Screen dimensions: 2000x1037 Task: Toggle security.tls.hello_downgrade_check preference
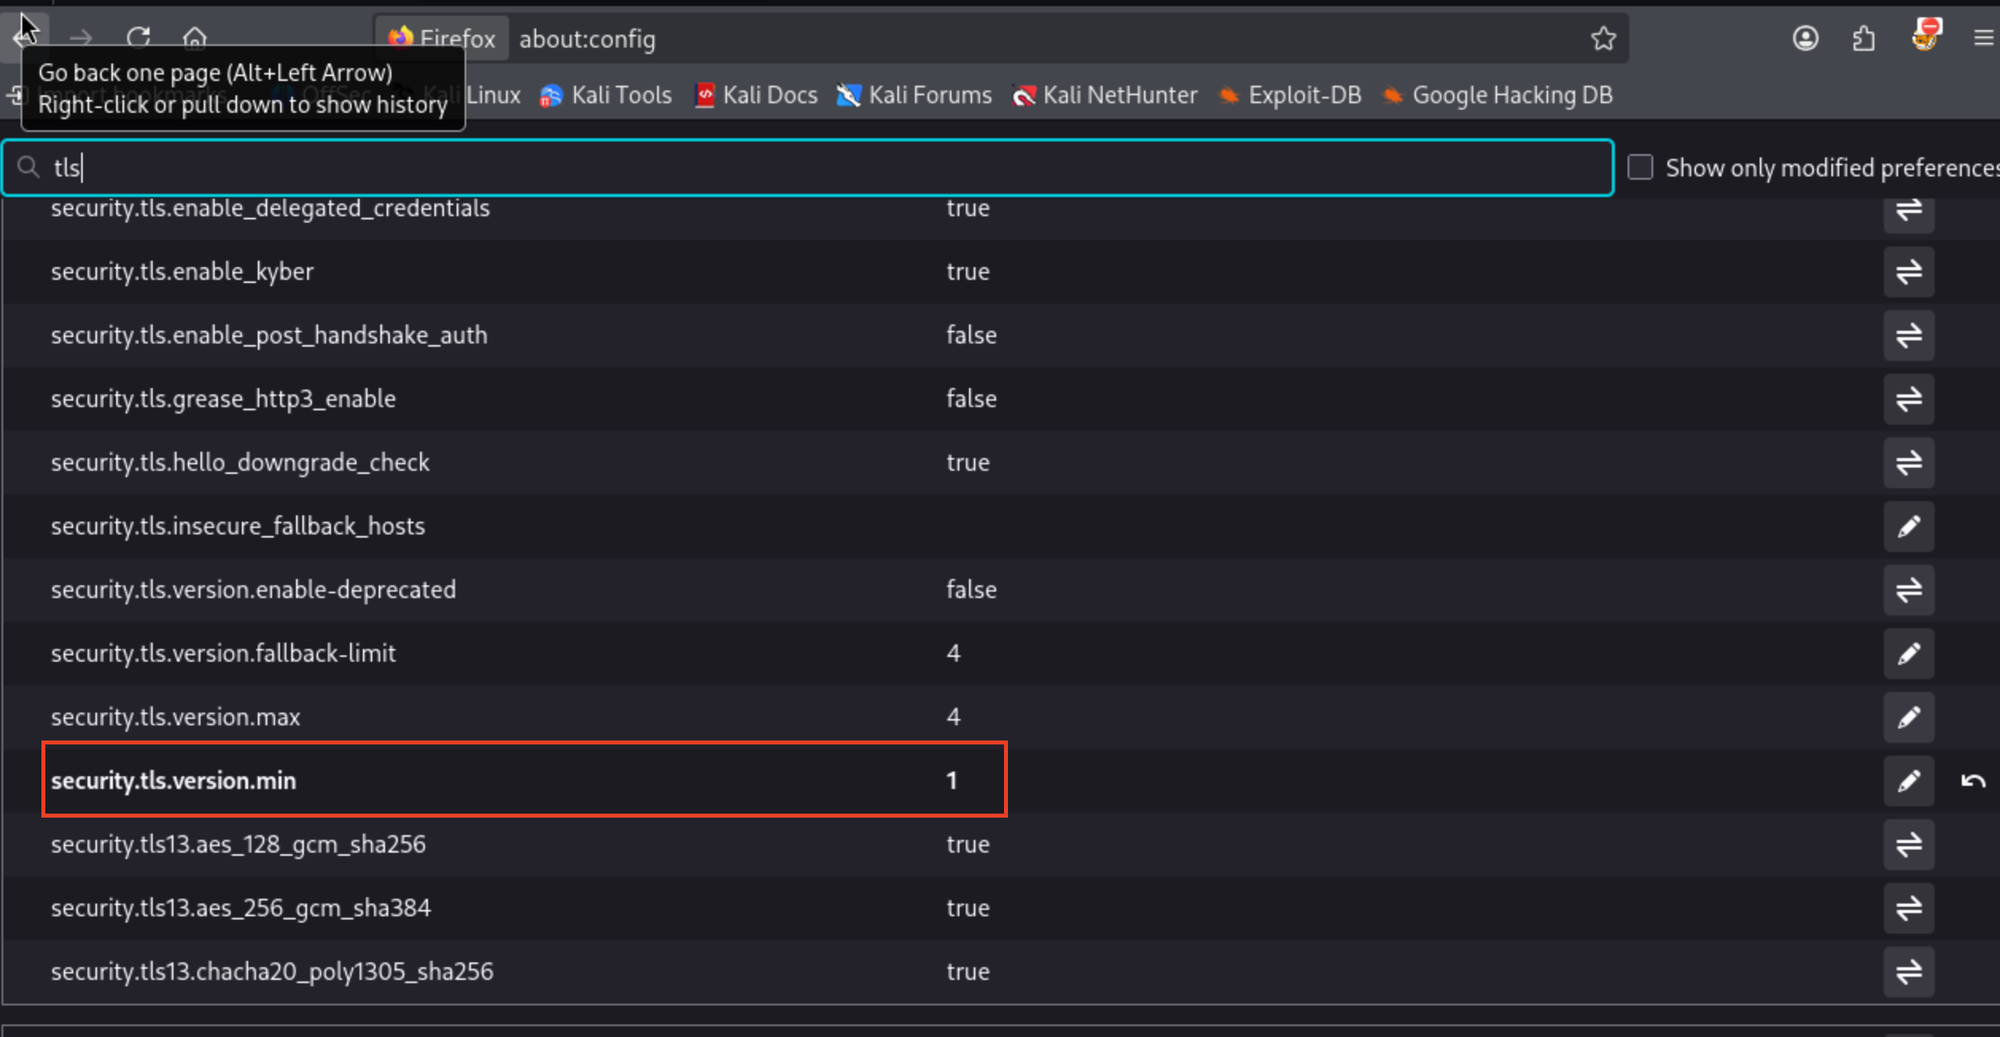click(x=1908, y=463)
